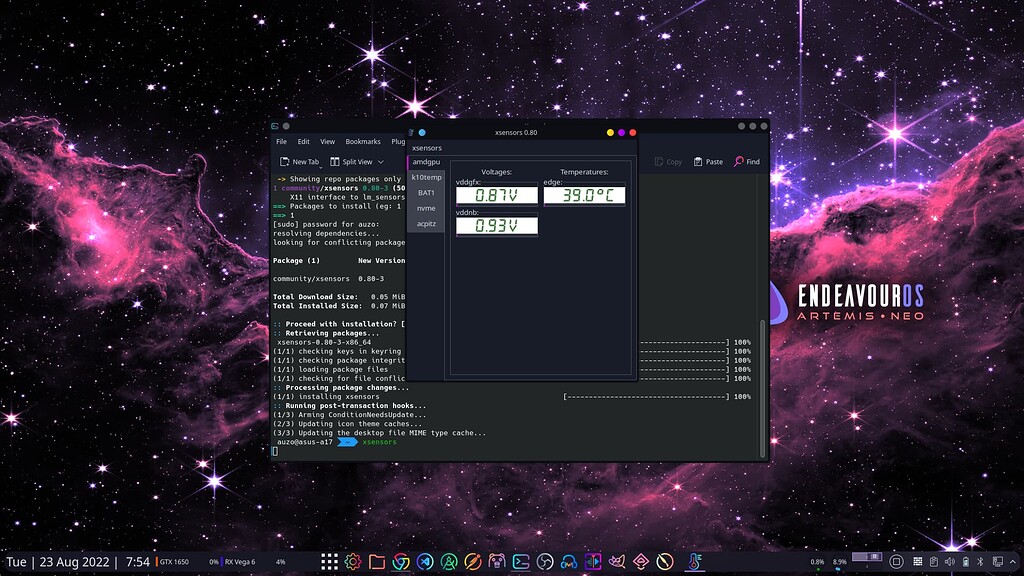1024x576 pixels.
Task: Open the file manager folder in taskbar
Action: (x=375, y=561)
